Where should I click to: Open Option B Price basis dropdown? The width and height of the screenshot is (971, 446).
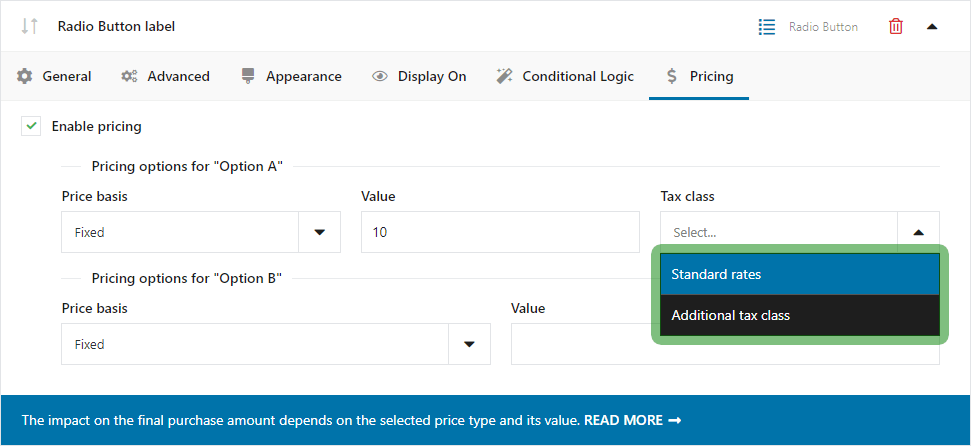(x=276, y=344)
